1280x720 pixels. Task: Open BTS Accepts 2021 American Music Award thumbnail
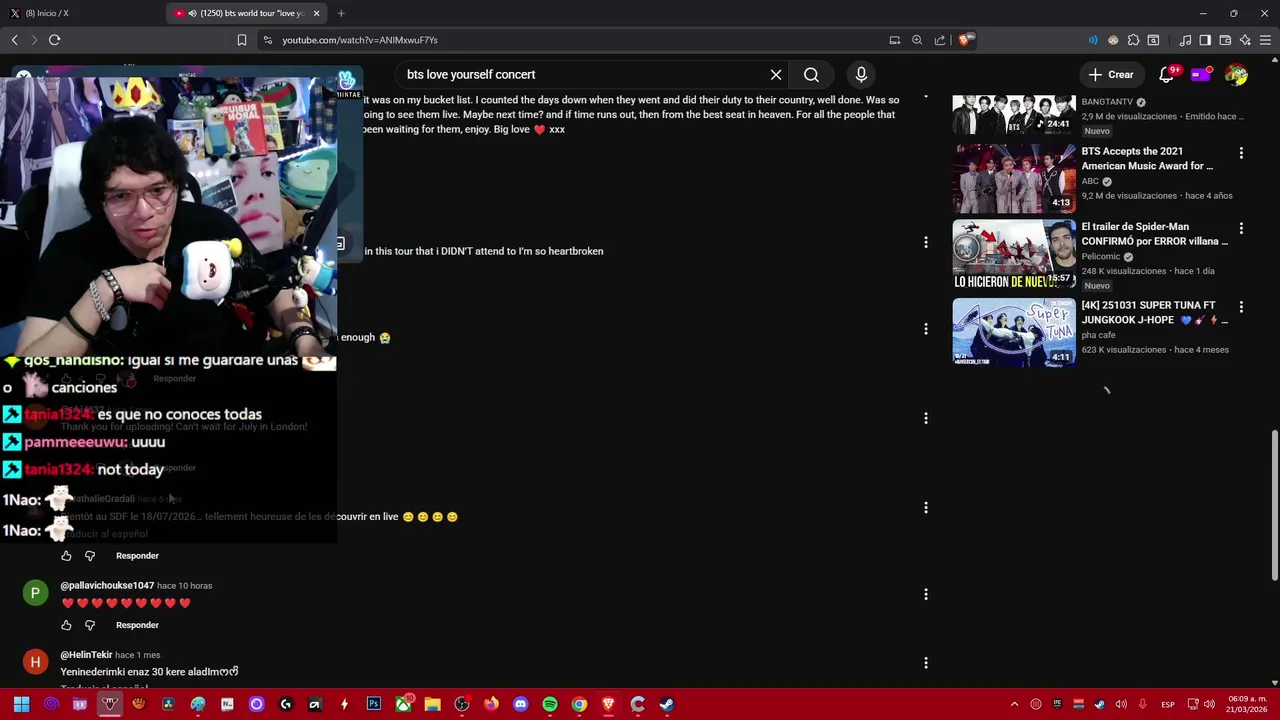tap(1014, 178)
